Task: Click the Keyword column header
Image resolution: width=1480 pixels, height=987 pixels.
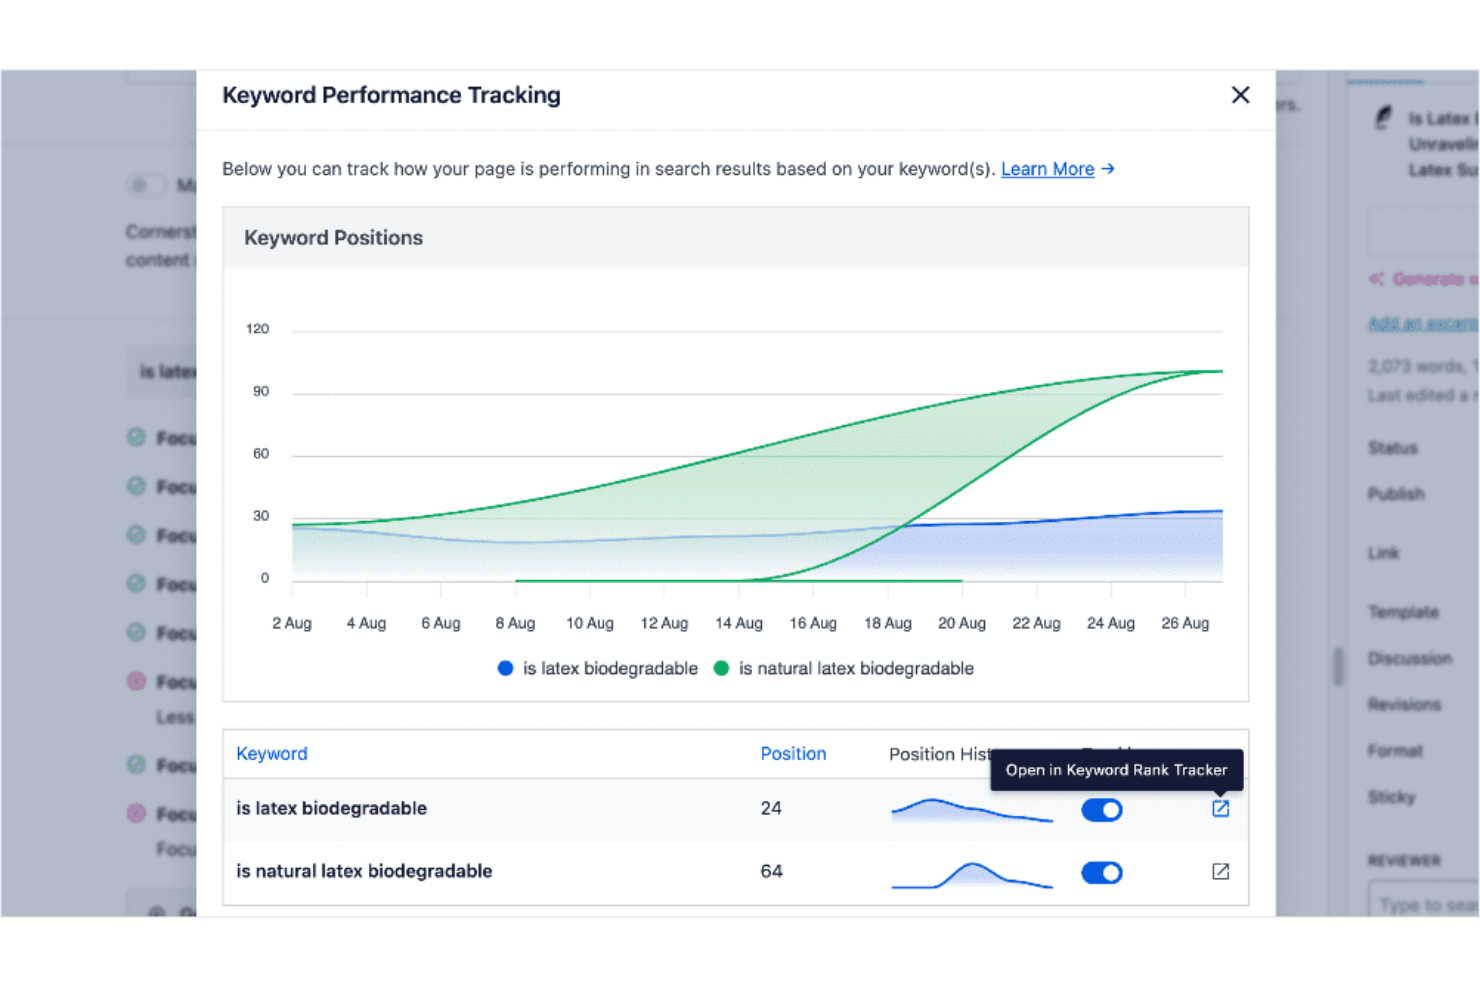Action: [271, 753]
